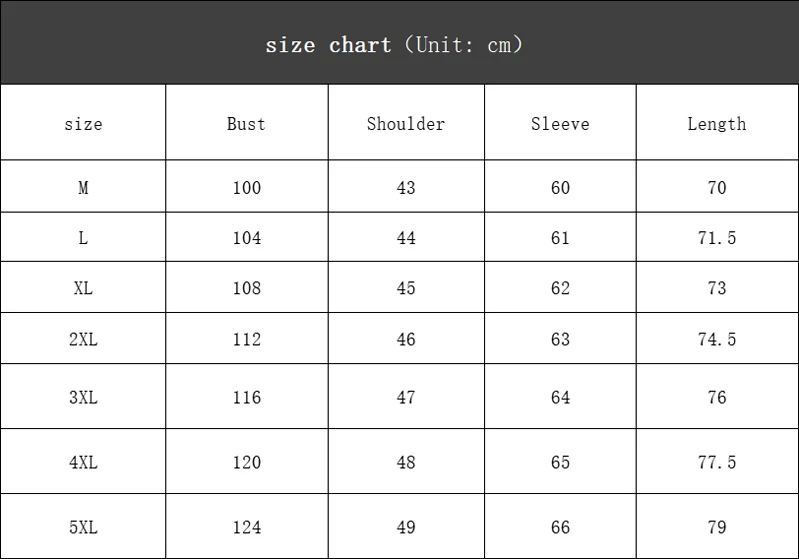Click the Length value 71.5 cell

(717, 238)
